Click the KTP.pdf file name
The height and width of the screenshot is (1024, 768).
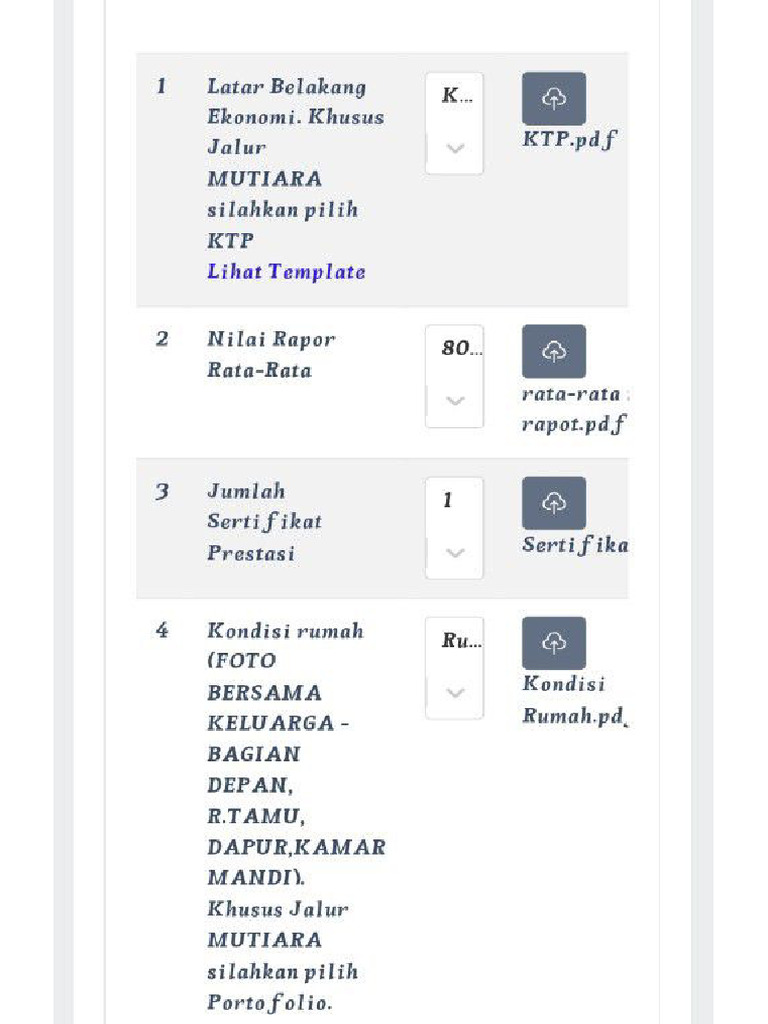point(569,139)
